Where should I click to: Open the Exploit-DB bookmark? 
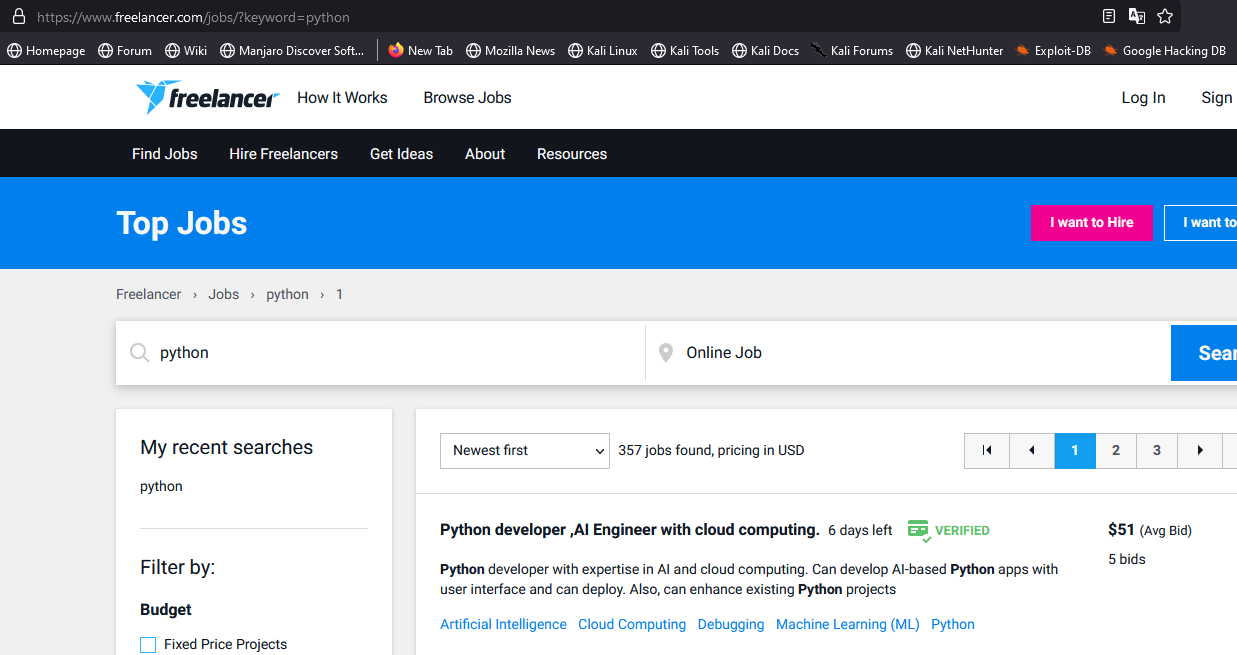click(1052, 50)
